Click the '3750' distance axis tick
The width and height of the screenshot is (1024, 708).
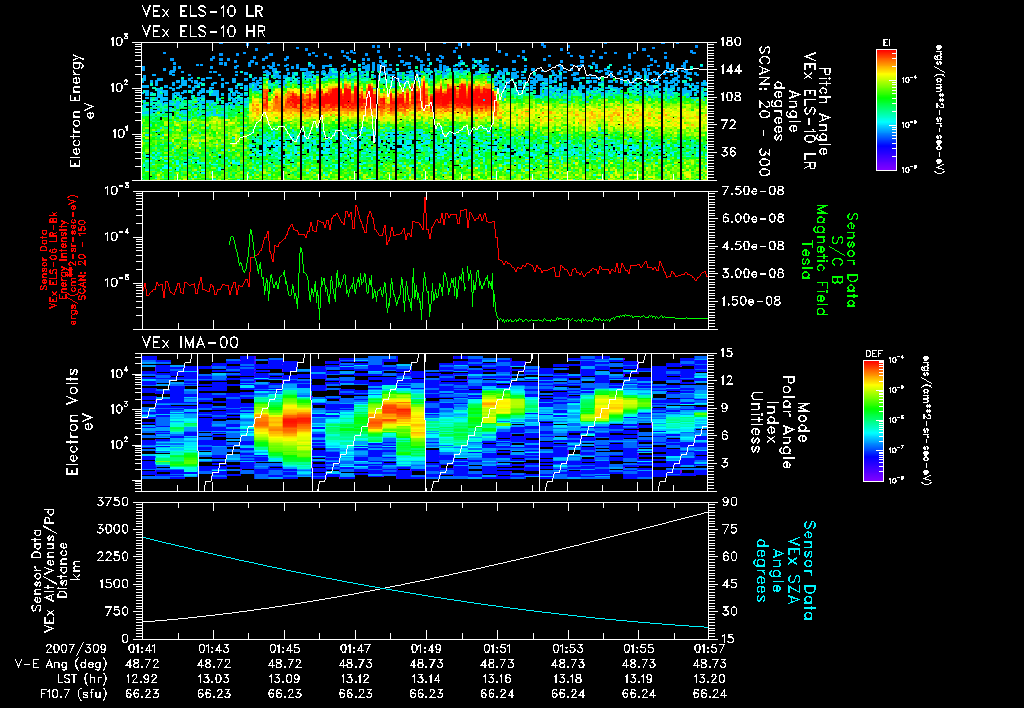pos(112,502)
